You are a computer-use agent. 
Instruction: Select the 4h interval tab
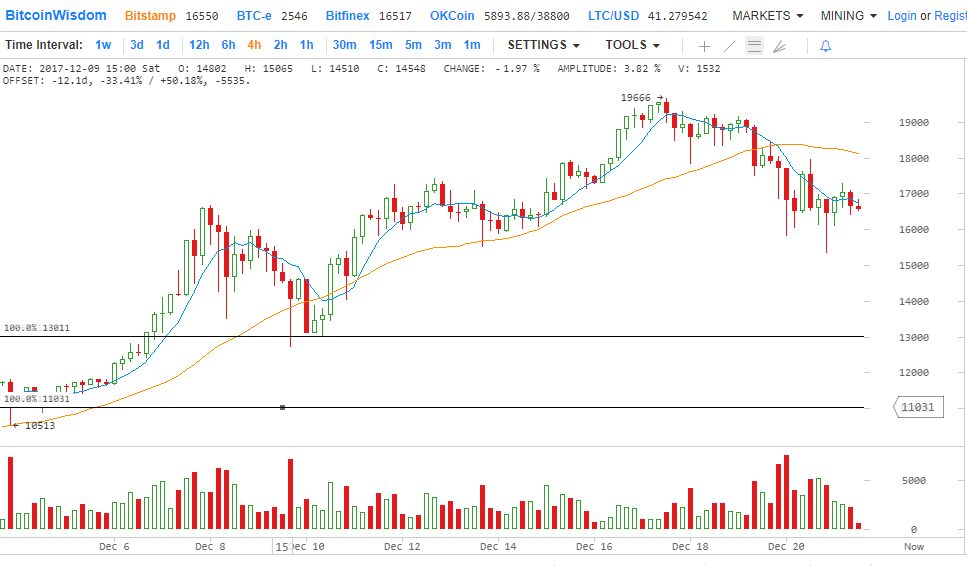[254, 45]
